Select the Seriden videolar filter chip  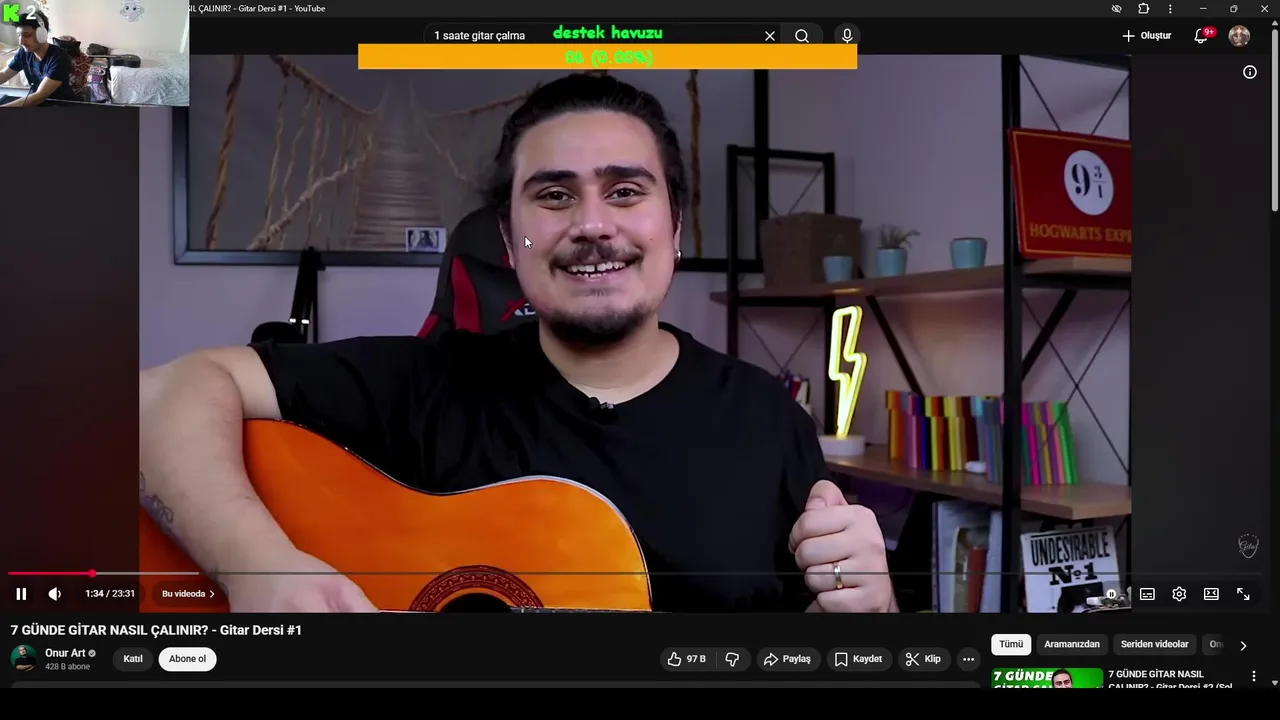point(1154,645)
